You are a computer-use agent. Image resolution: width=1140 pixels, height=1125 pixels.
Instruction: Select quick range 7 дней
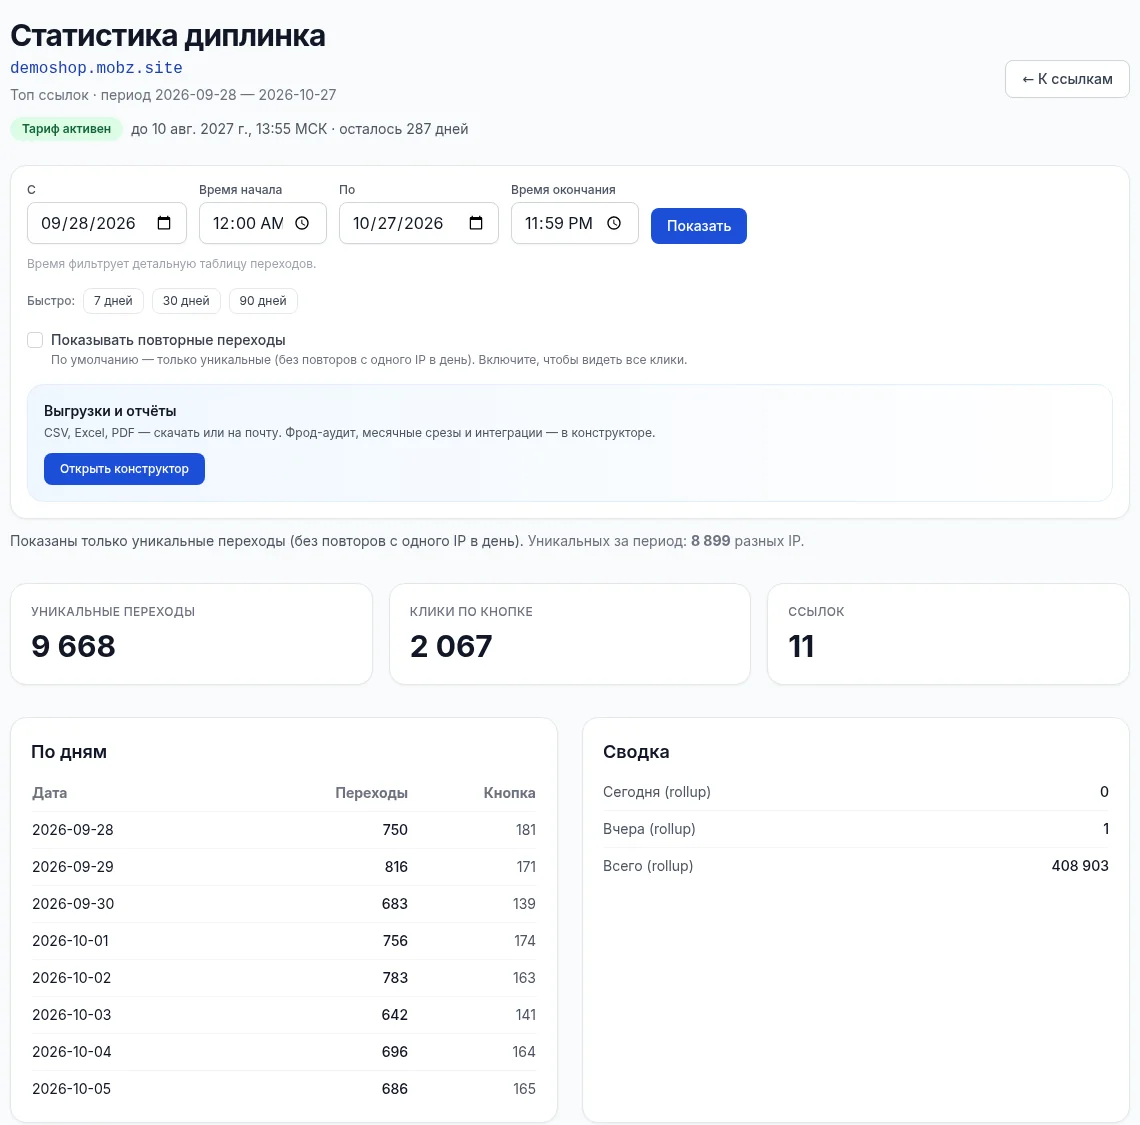pyautogui.click(x=113, y=301)
